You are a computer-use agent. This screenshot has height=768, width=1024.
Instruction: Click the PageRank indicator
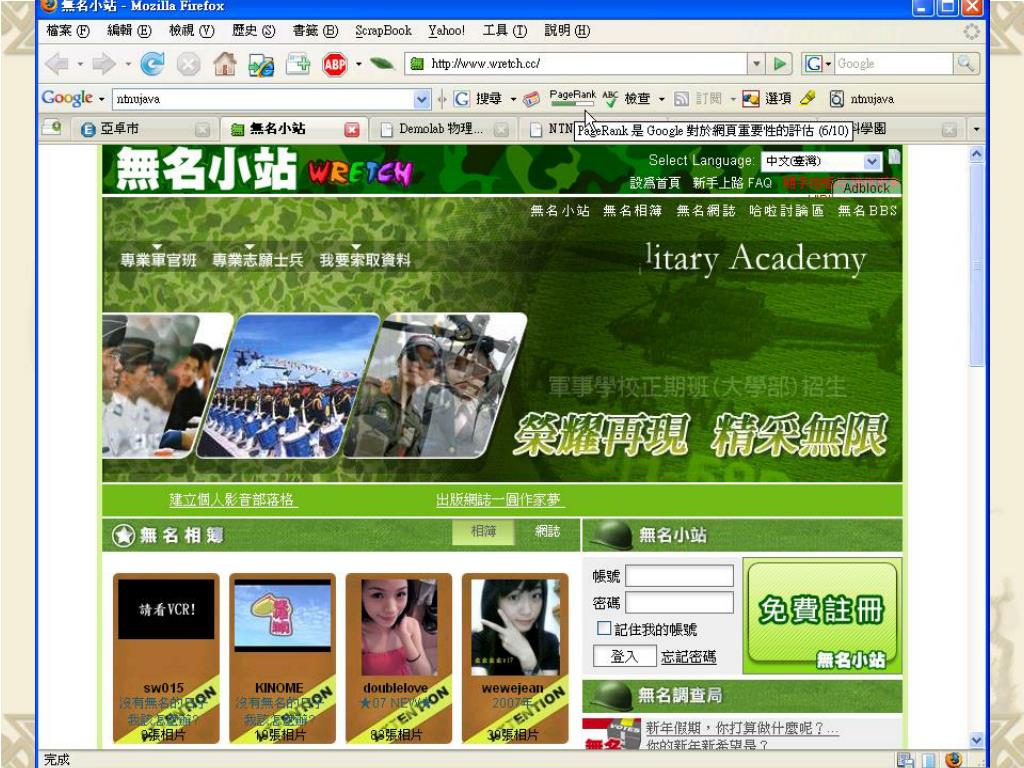click(572, 98)
